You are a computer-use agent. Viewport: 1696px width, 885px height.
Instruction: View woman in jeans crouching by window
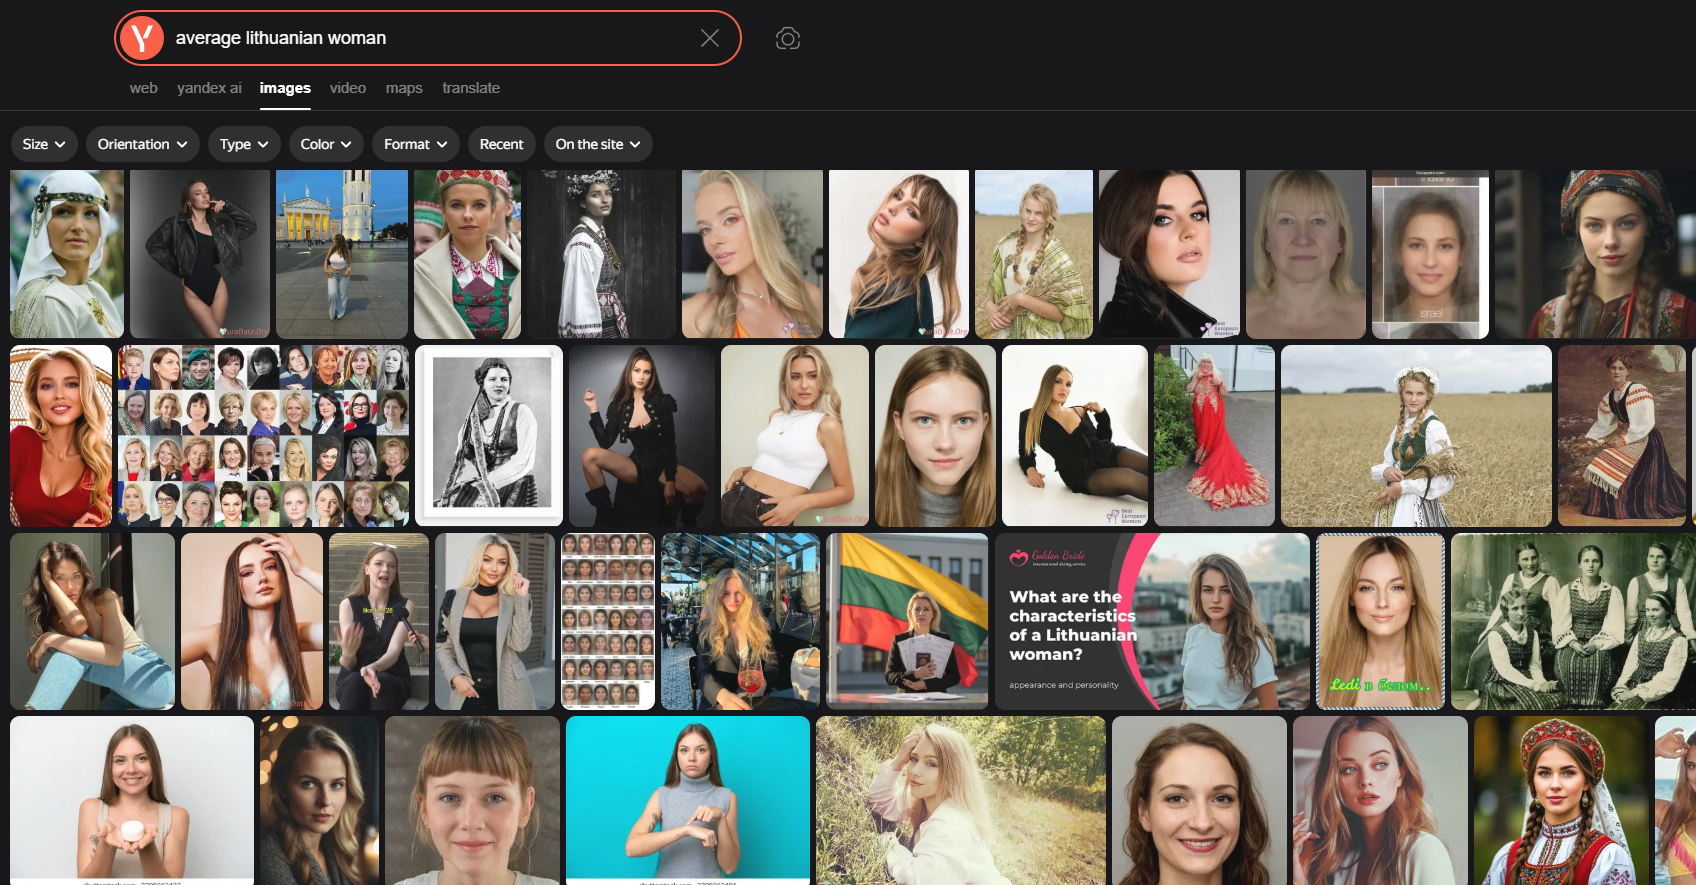tap(92, 621)
